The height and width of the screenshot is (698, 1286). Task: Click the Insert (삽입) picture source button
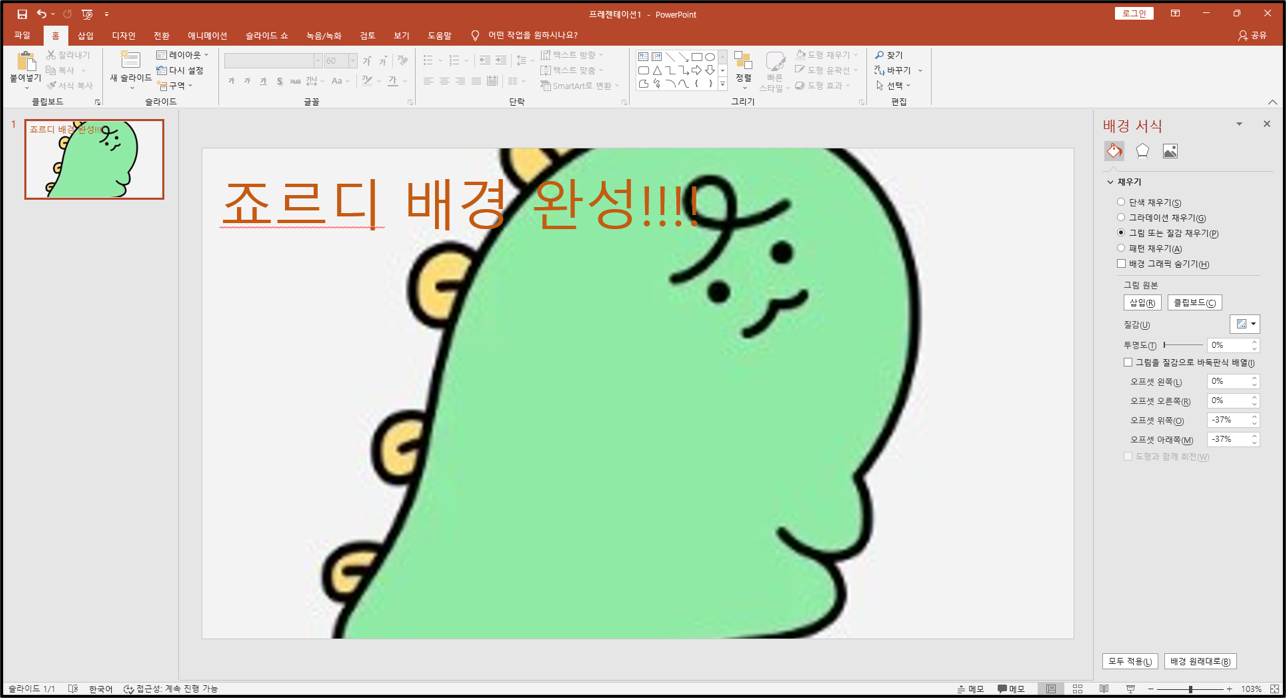click(1142, 302)
